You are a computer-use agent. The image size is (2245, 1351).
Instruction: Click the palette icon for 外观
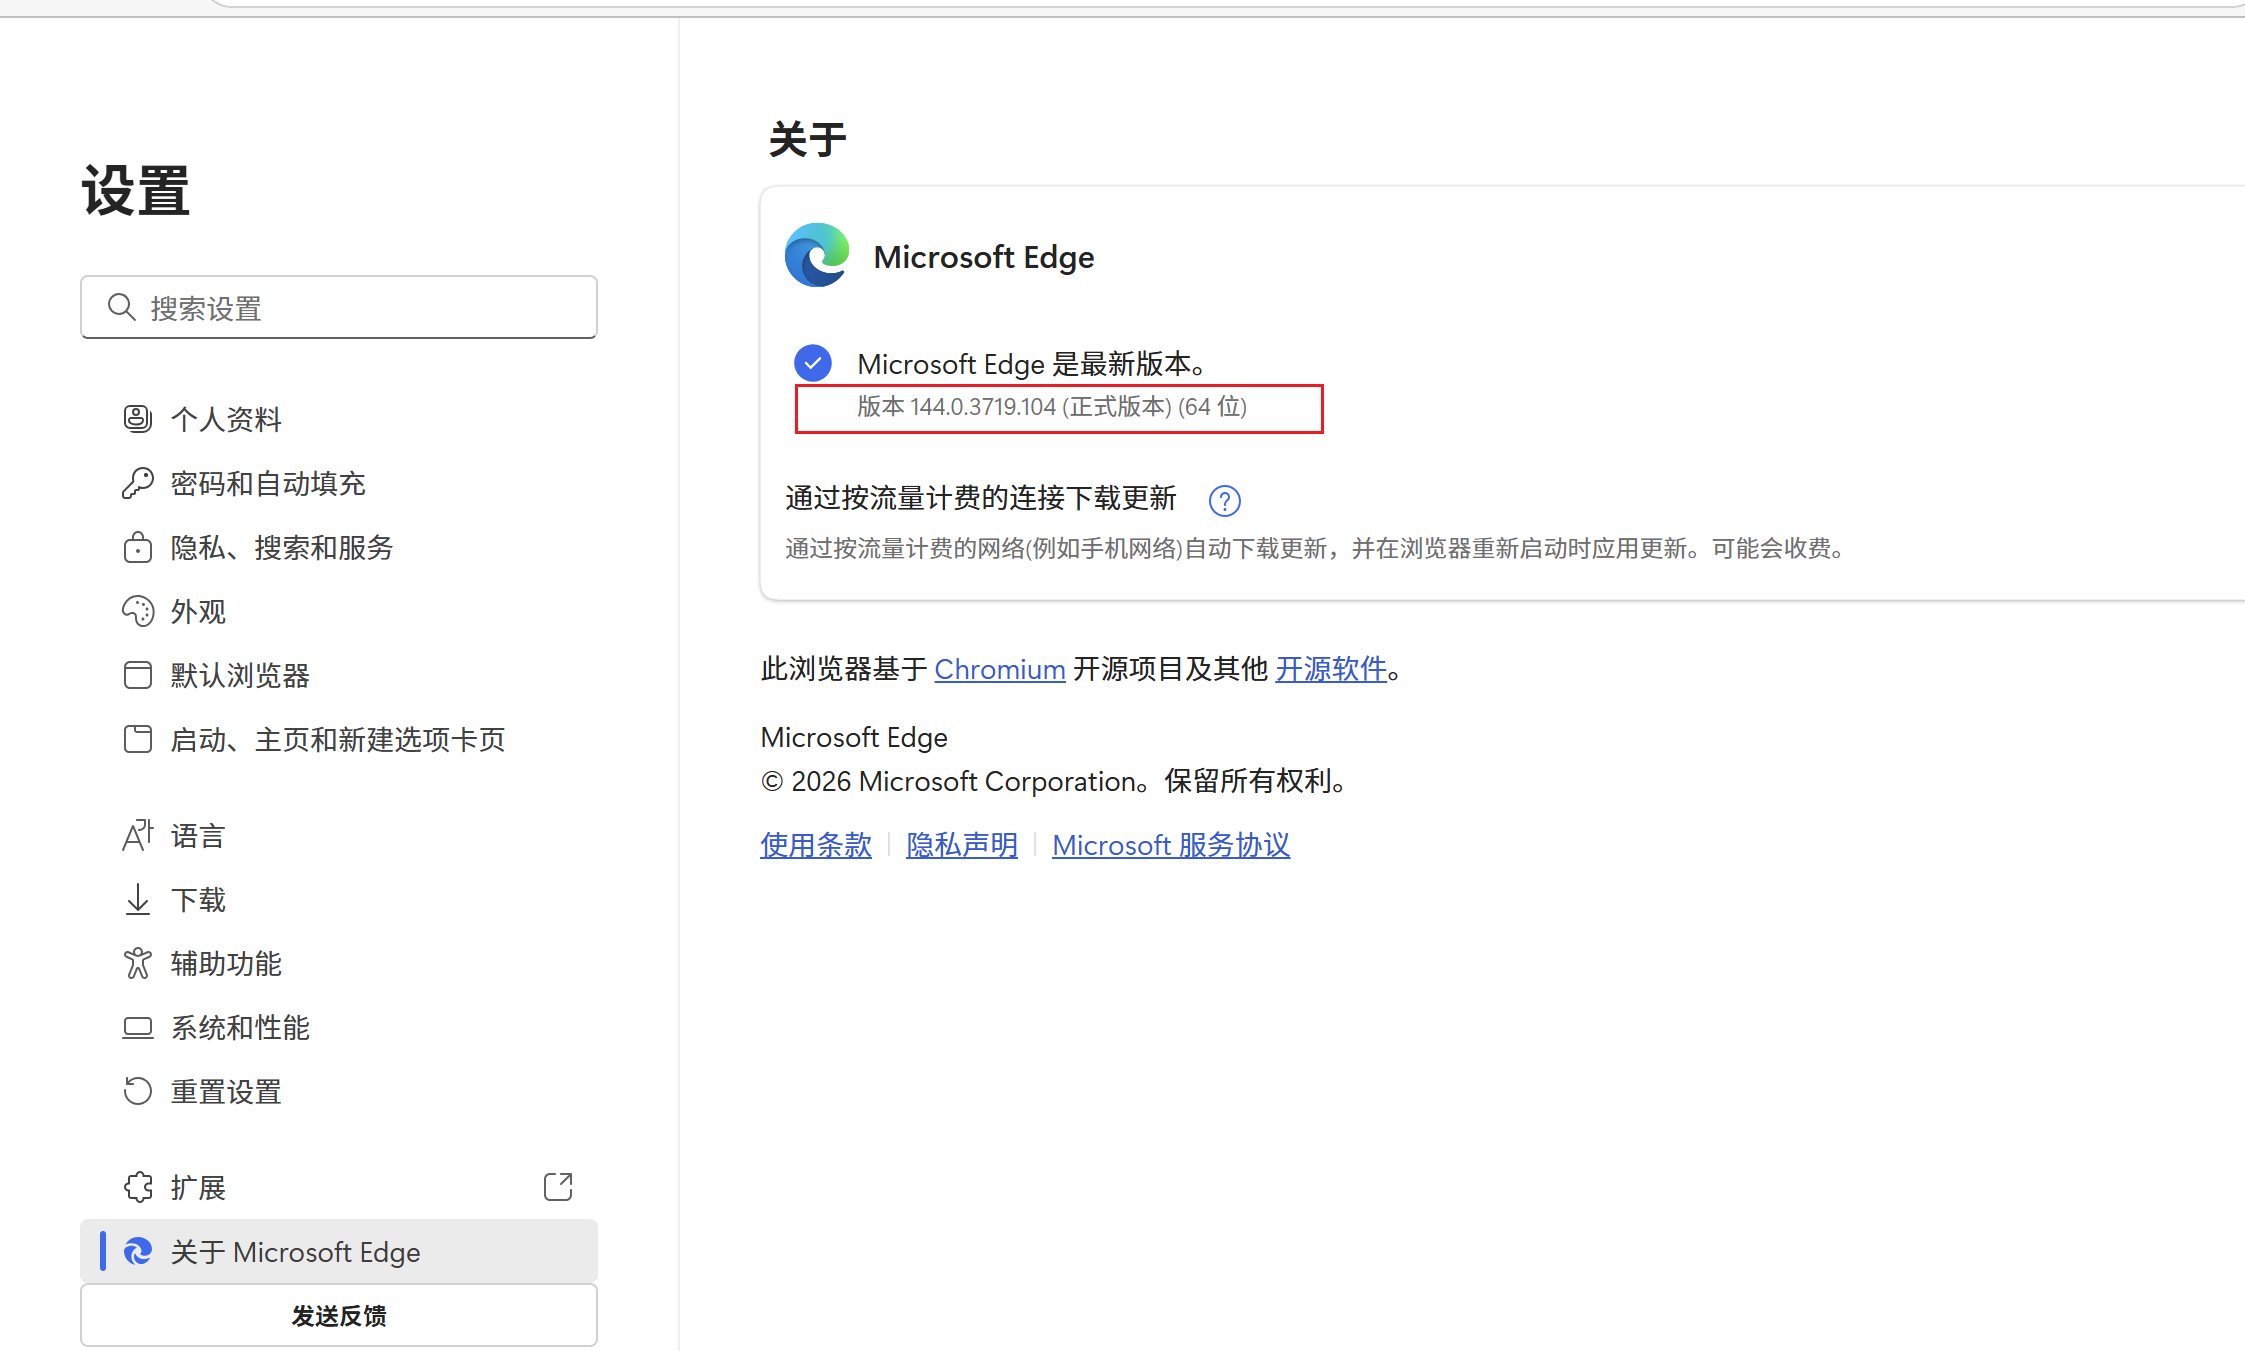point(138,611)
